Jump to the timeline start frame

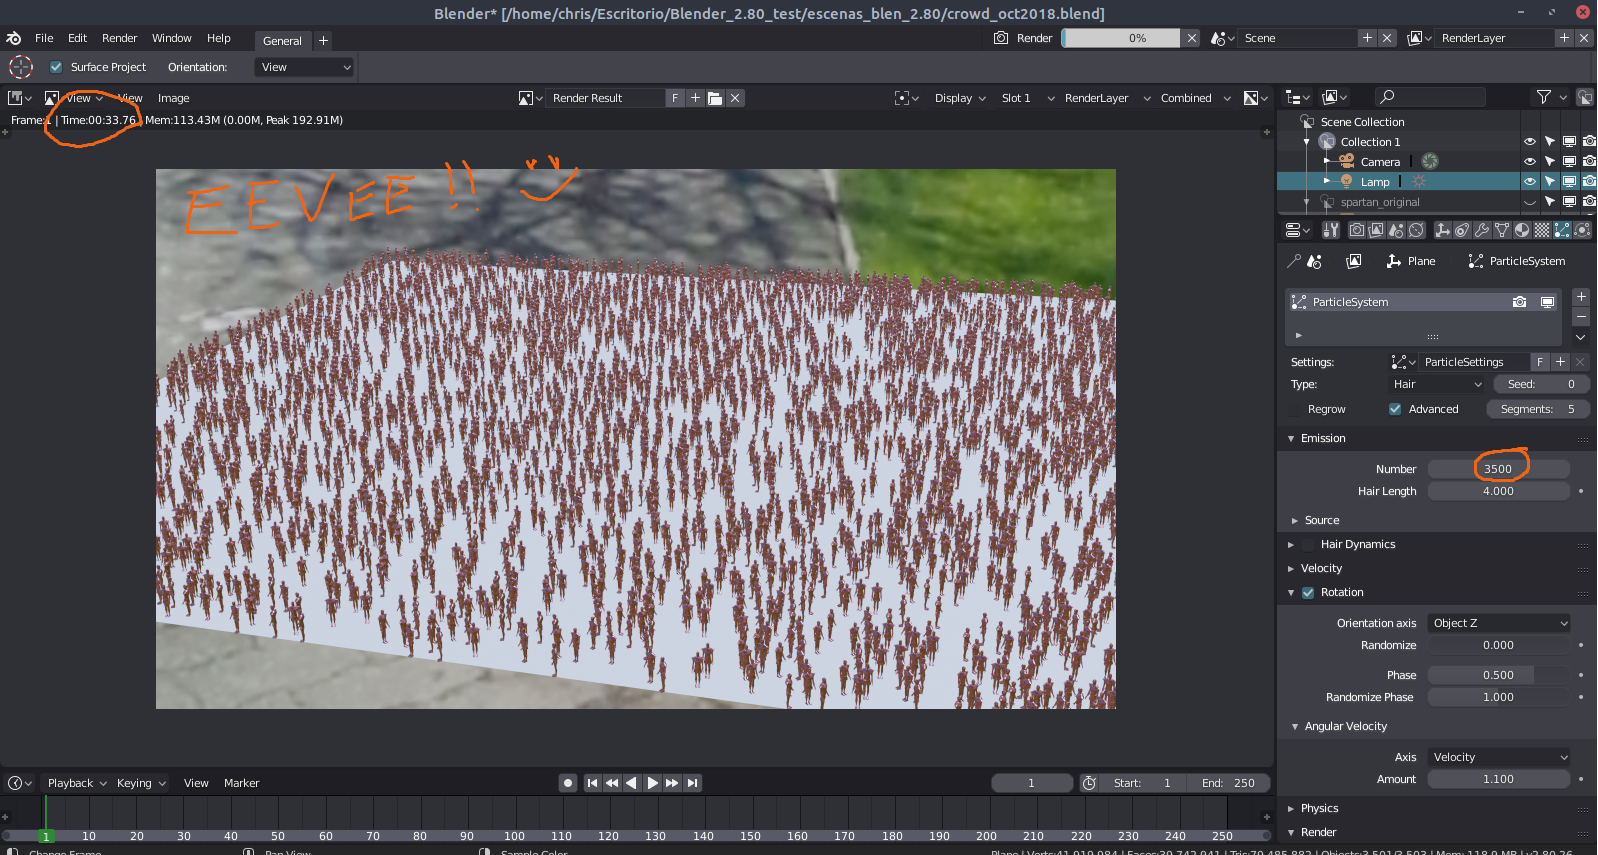pos(592,783)
